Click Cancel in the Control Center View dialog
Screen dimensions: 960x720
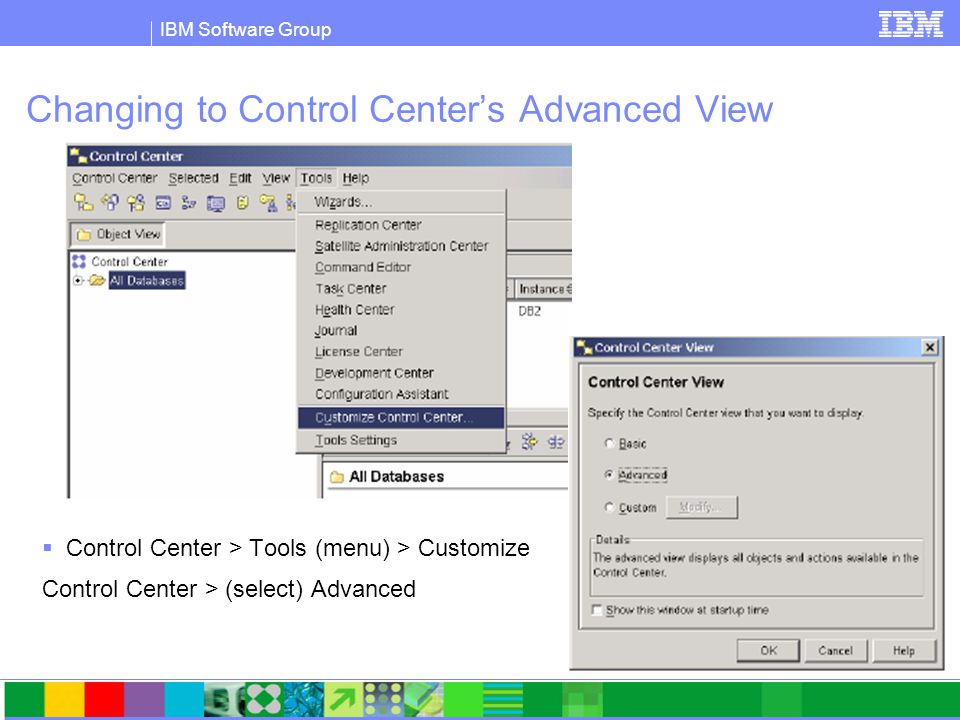(836, 650)
